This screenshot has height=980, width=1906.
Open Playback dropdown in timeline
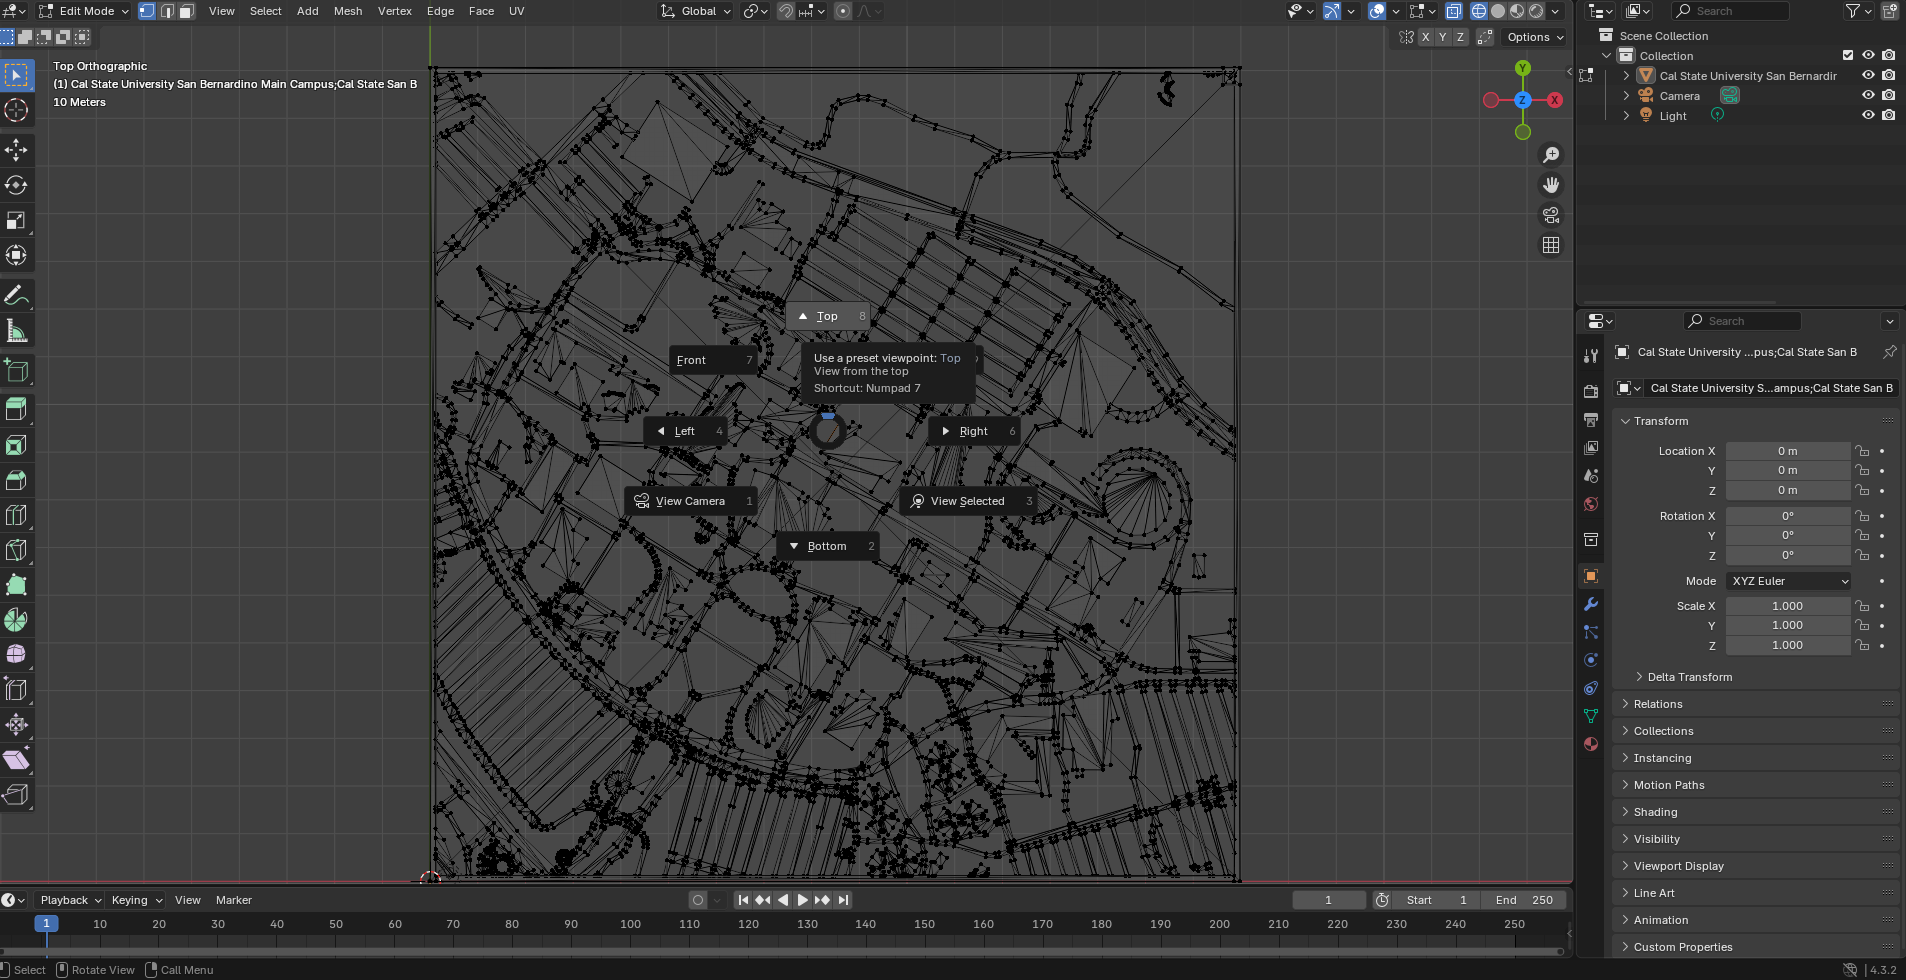point(70,900)
